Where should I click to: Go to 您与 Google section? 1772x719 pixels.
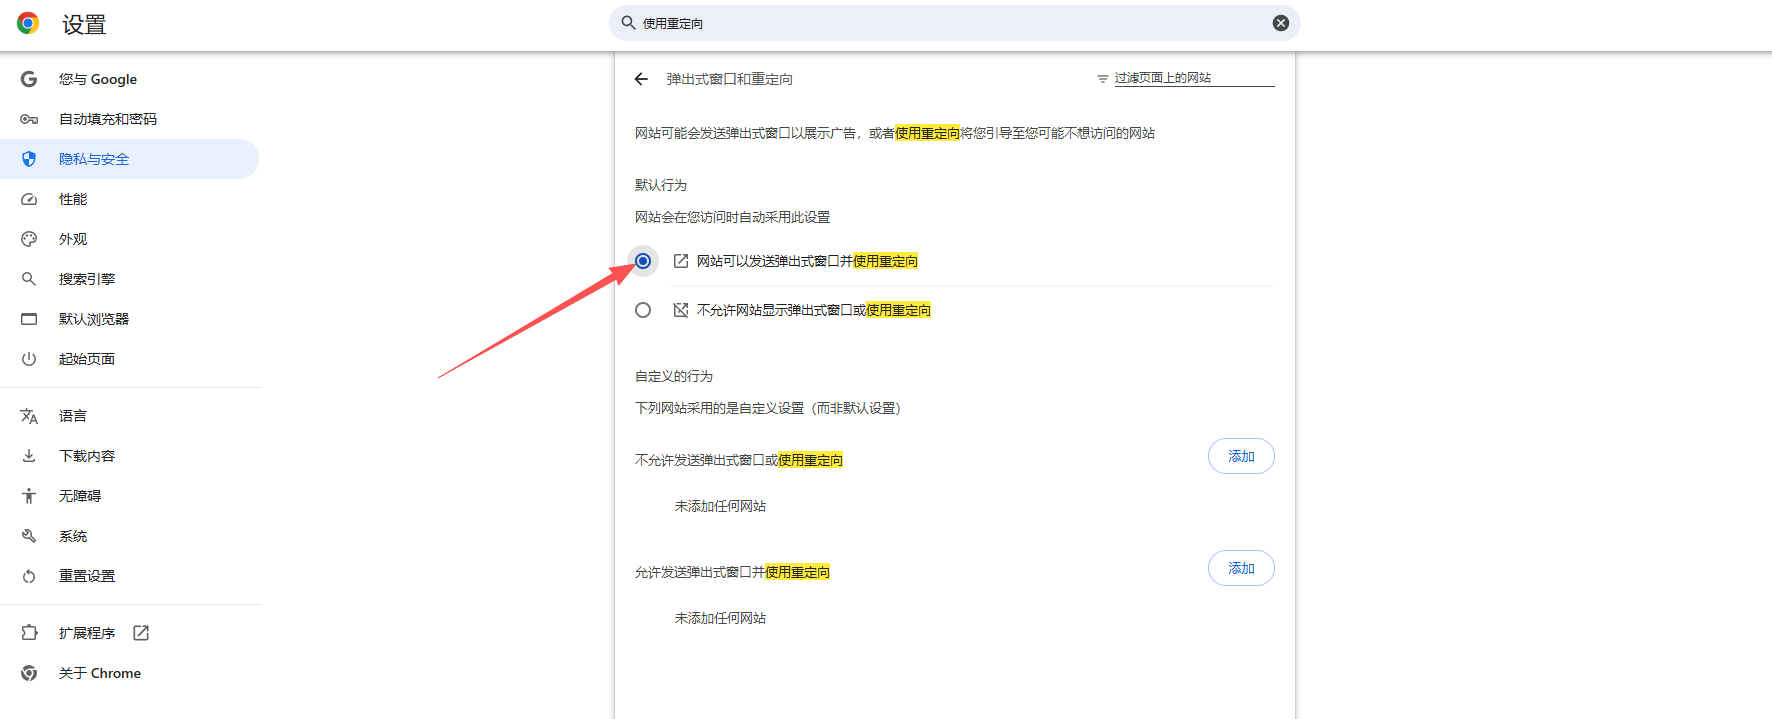[97, 79]
